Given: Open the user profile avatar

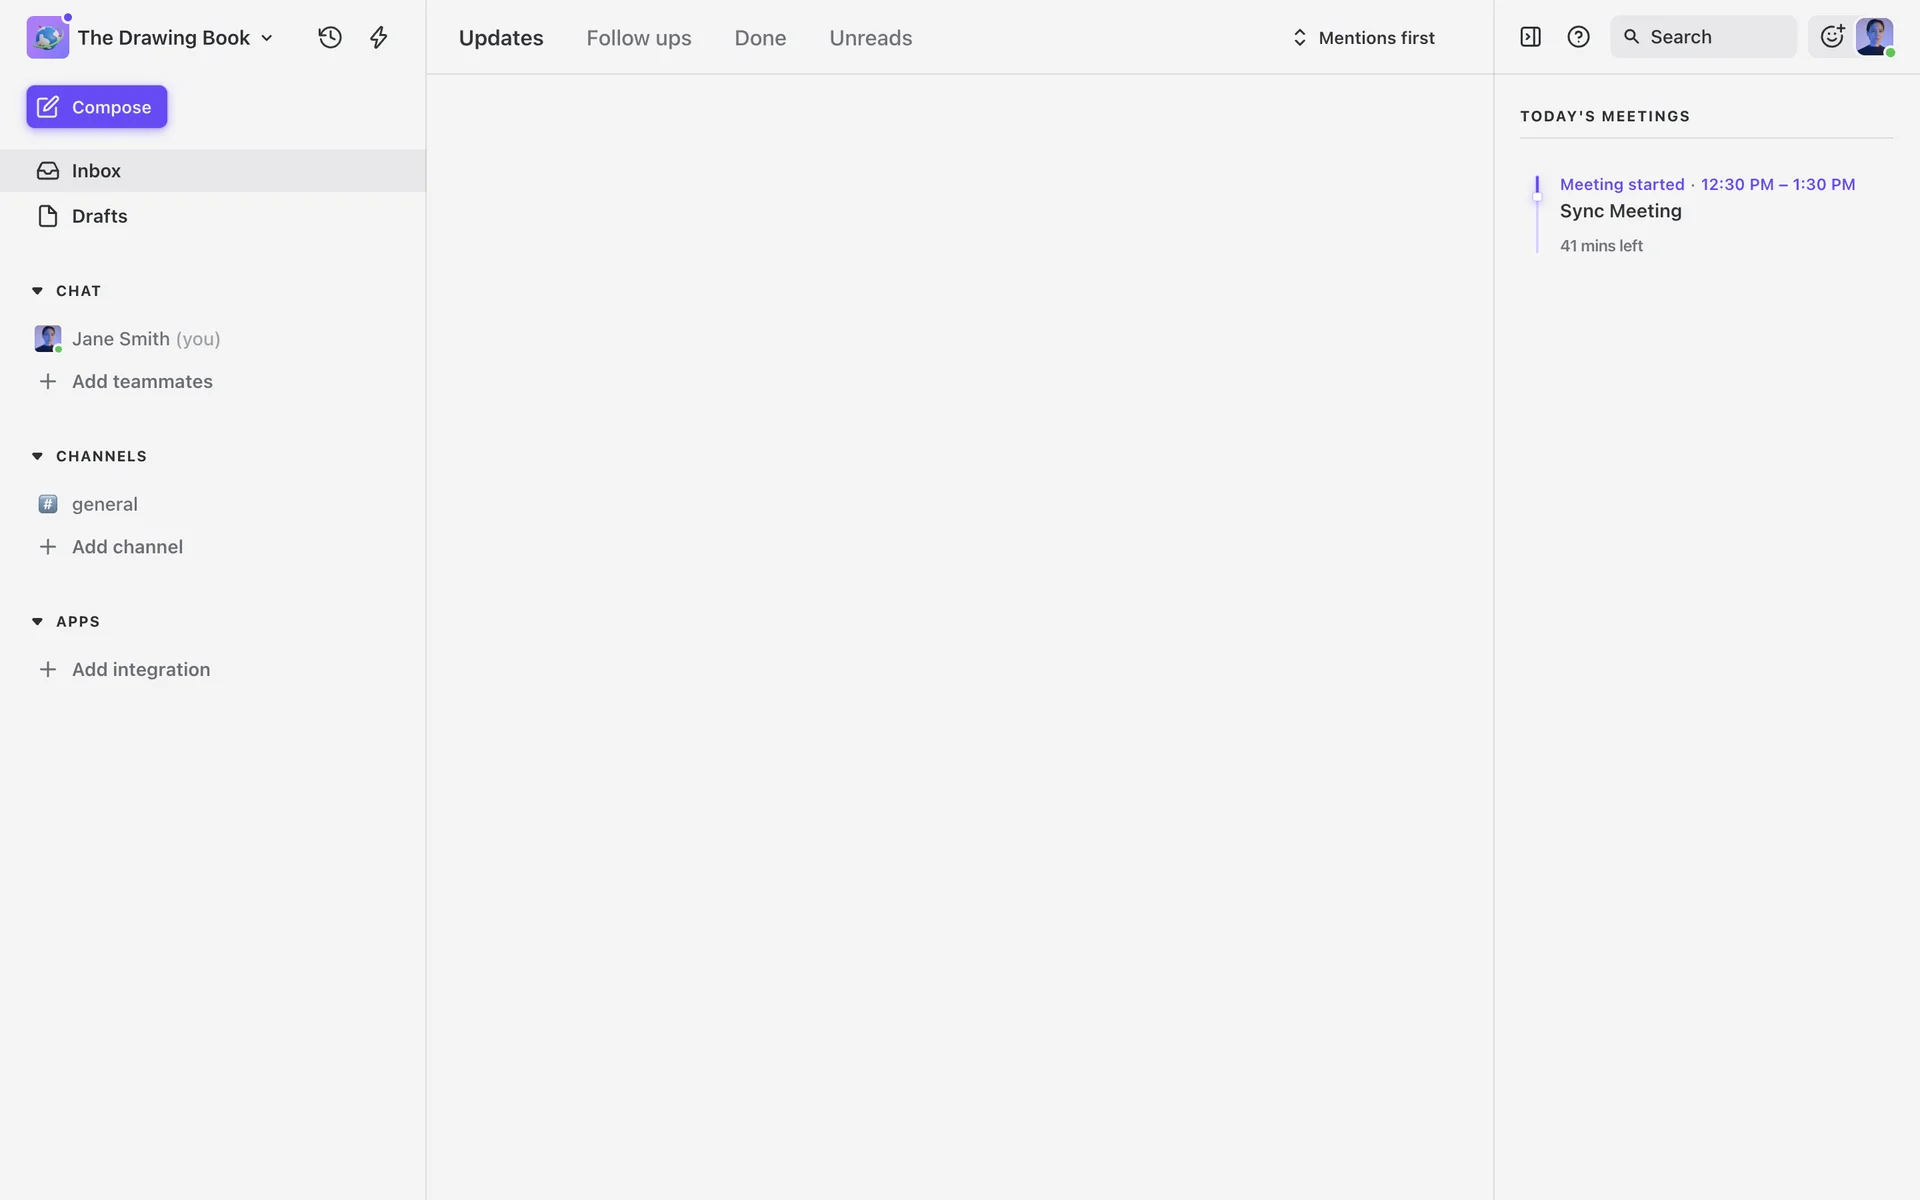Looking at the screenshot, I should pyautogui.click(x=1874, y=37).
